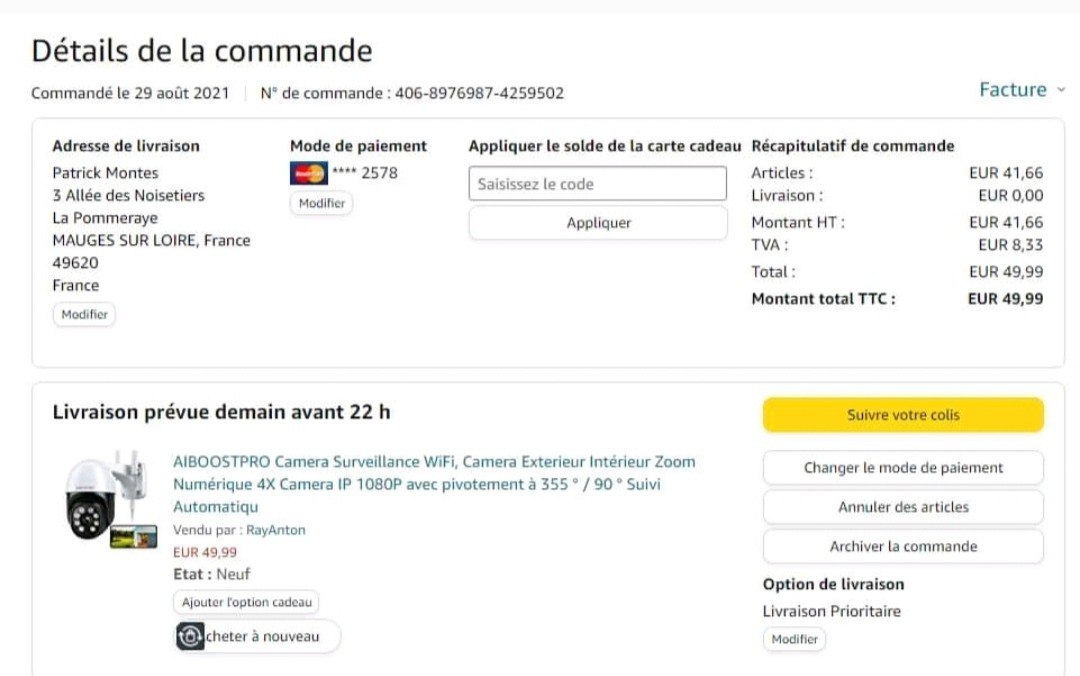The image size is (1080, 676).
Task: Archive order with Archiver la commande
Action: pyautogui.click(x=902, y=546)
